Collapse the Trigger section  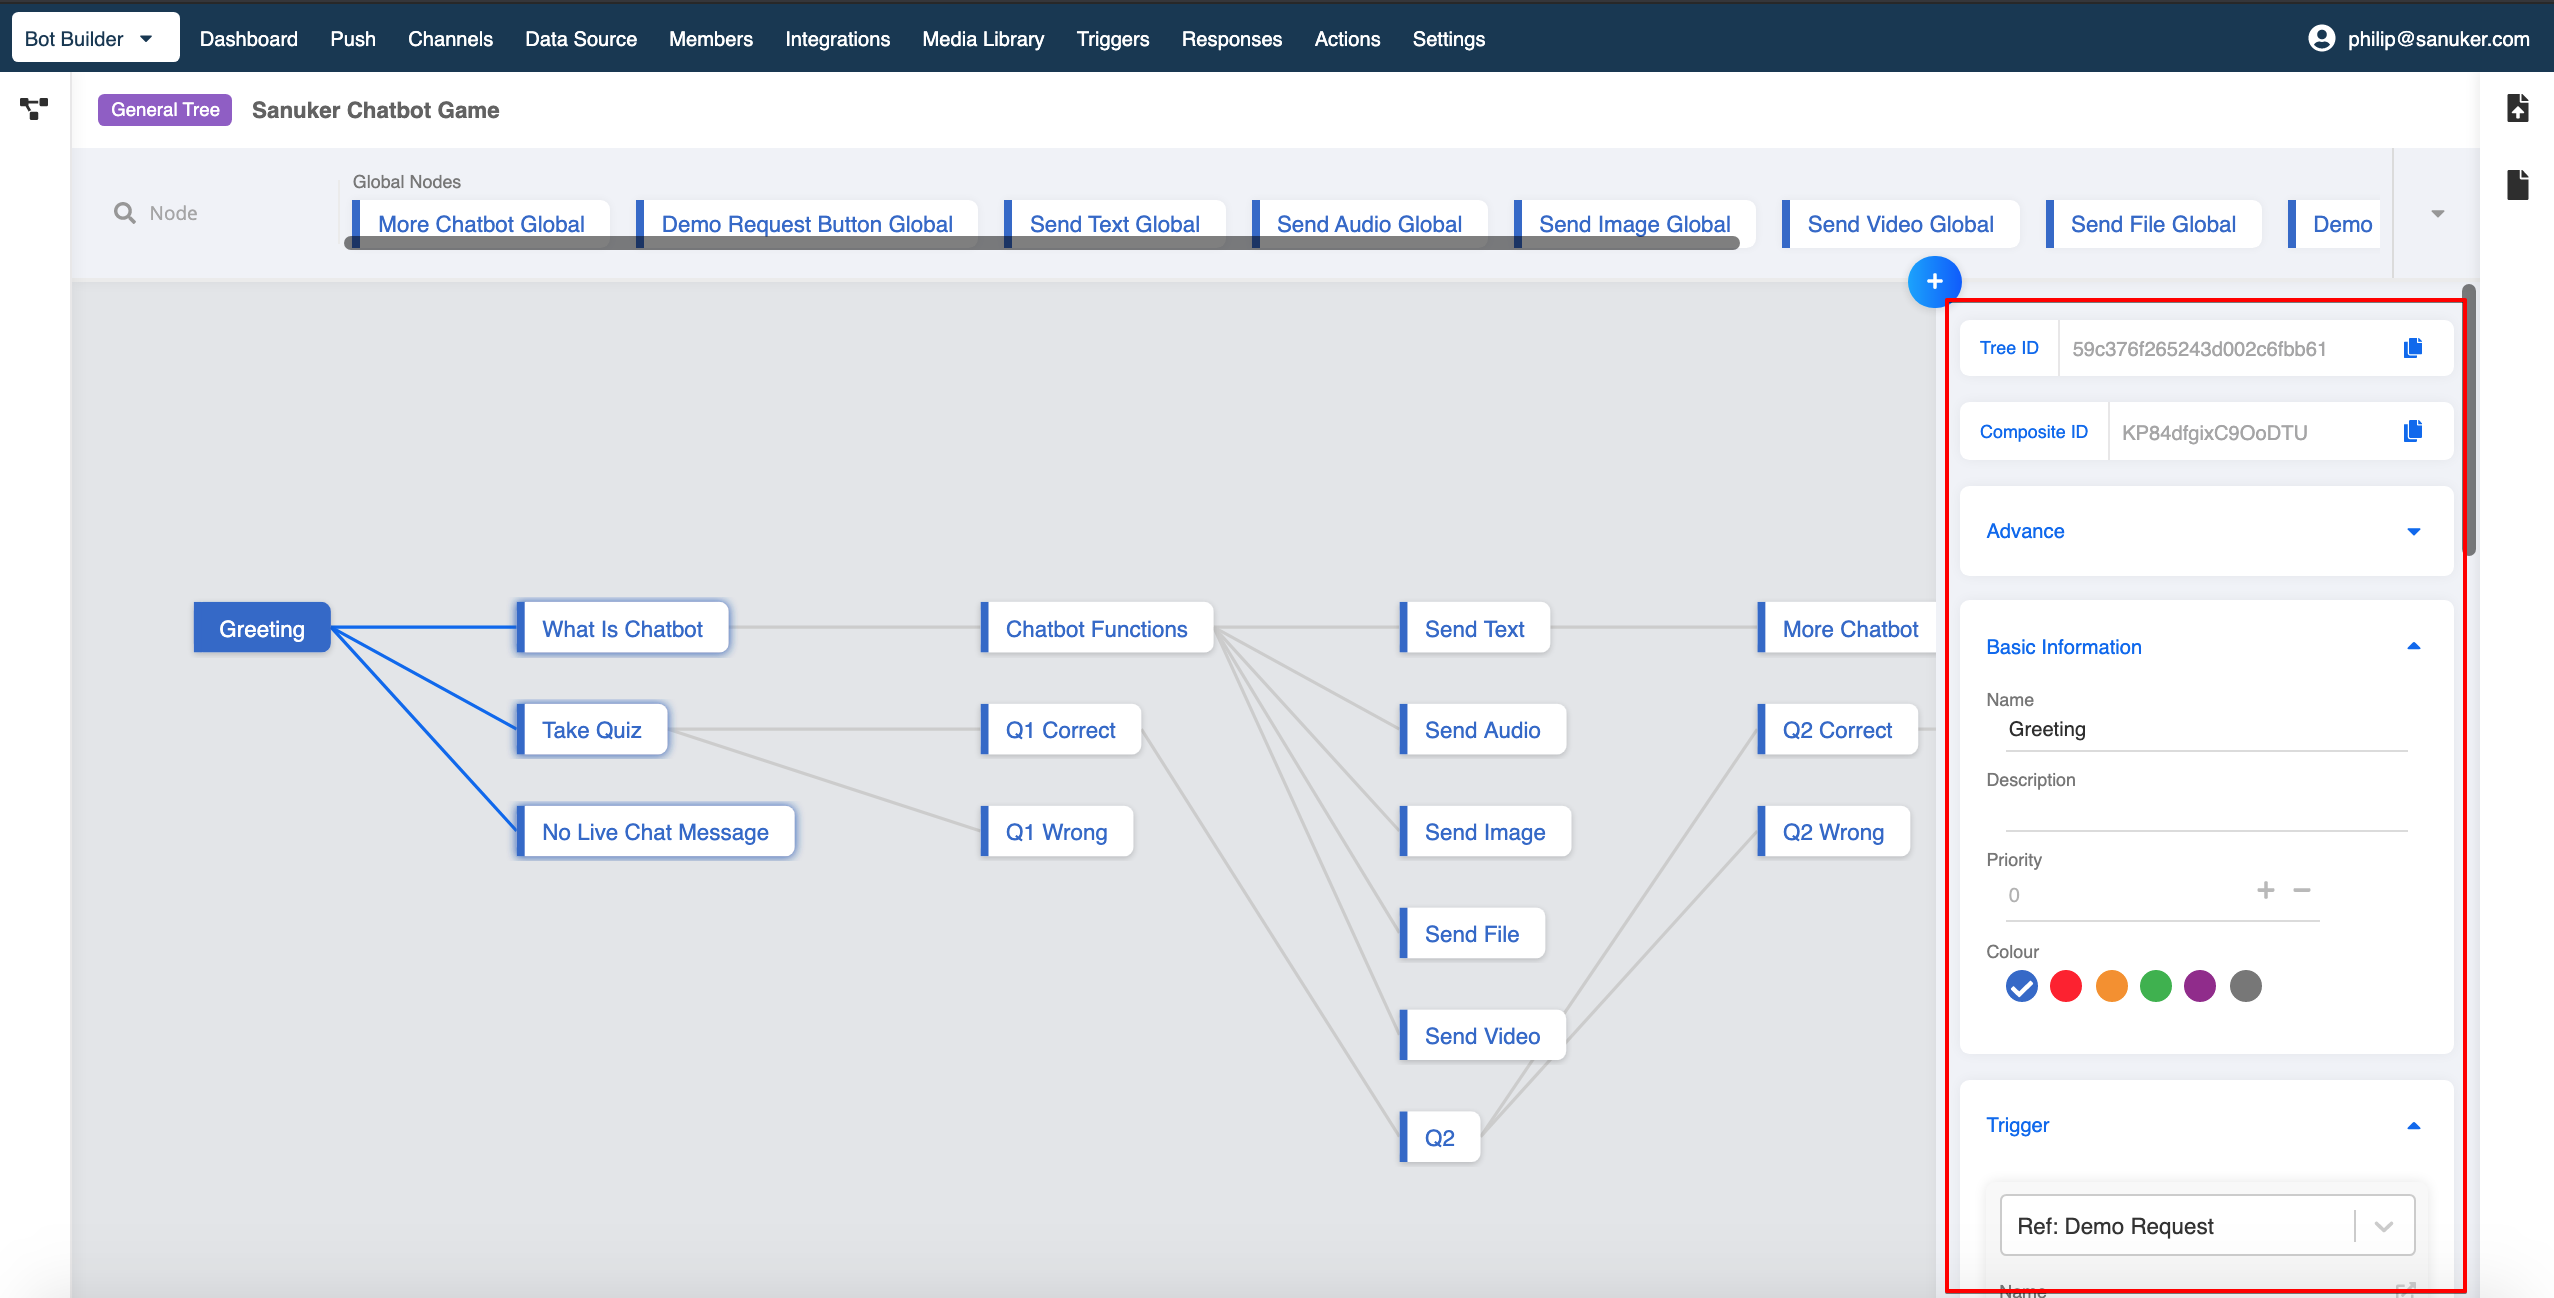(2413, 1126)
